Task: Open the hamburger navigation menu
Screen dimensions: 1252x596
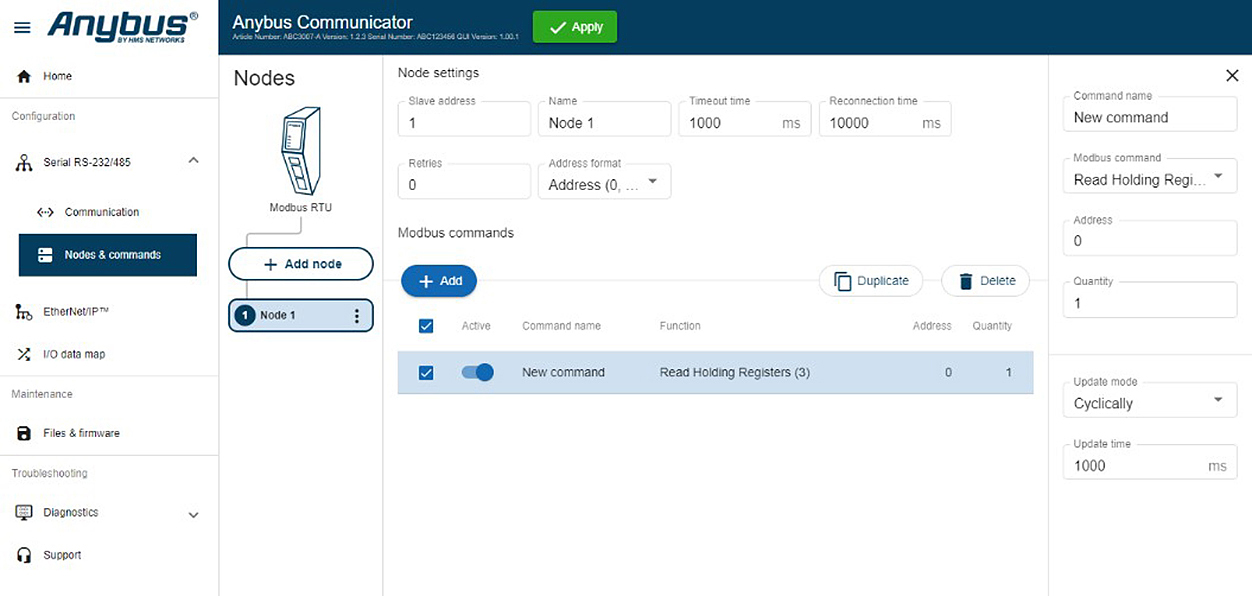Action: [x=22, y=27]
